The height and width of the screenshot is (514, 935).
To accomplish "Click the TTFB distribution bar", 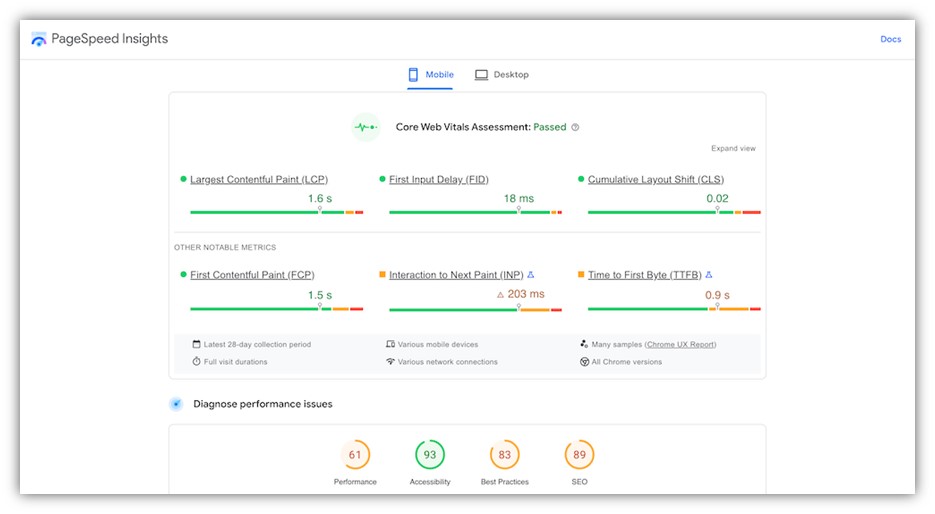I will pyautogui.click(x=674, y=309).
